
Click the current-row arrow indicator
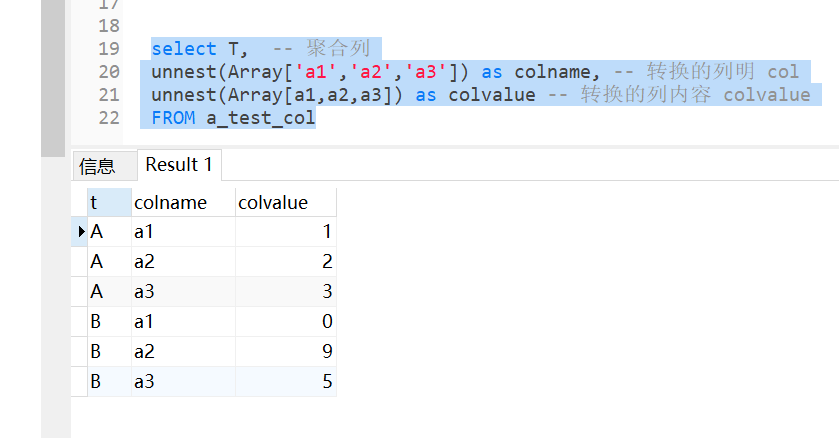81,232
